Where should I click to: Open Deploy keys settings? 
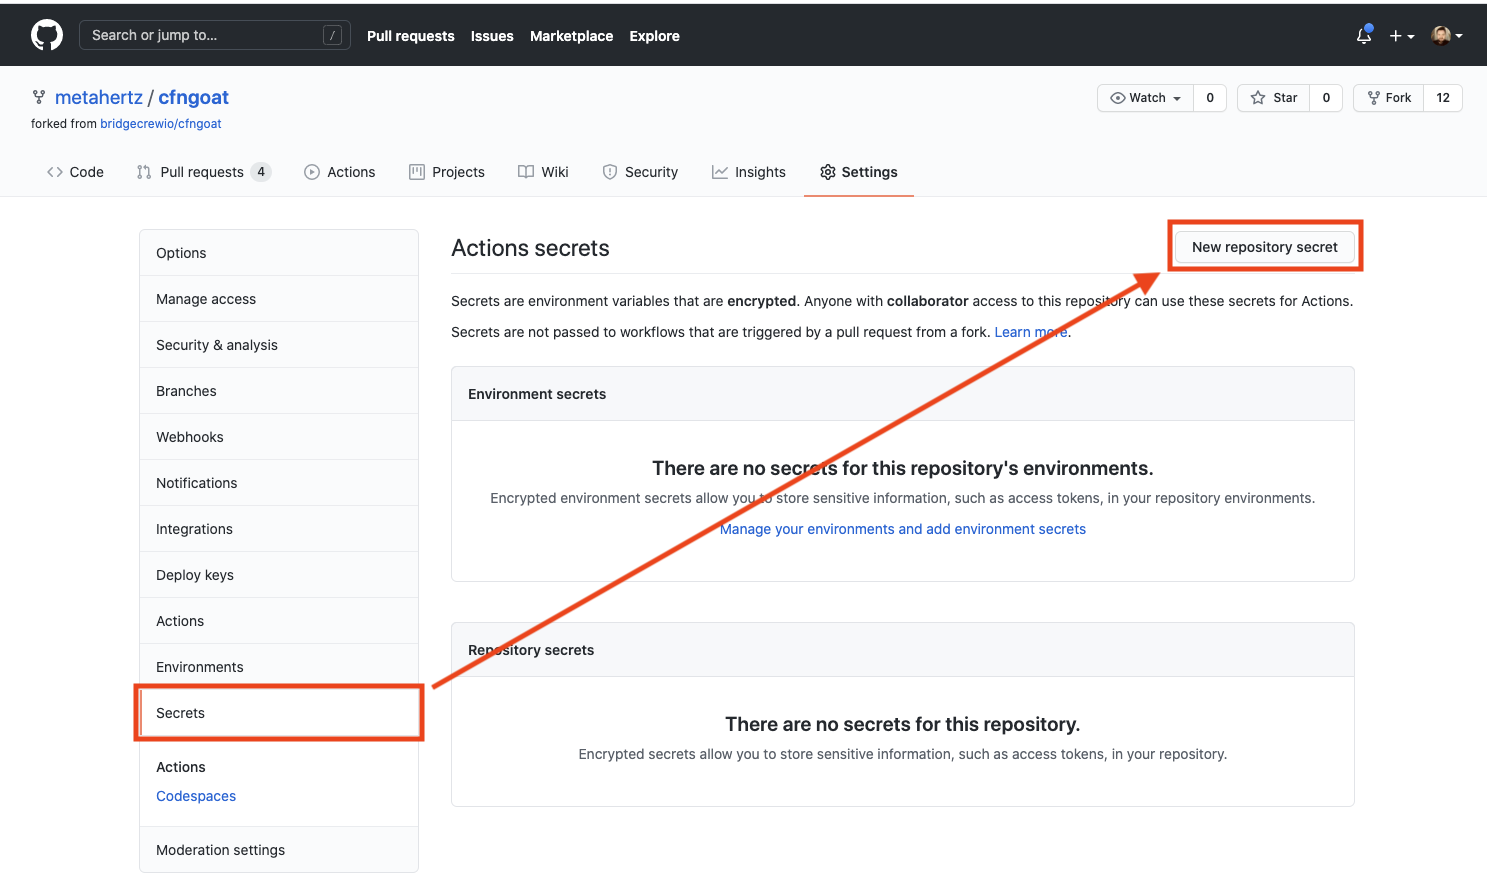pyautogui.click(x=279, y=575)
